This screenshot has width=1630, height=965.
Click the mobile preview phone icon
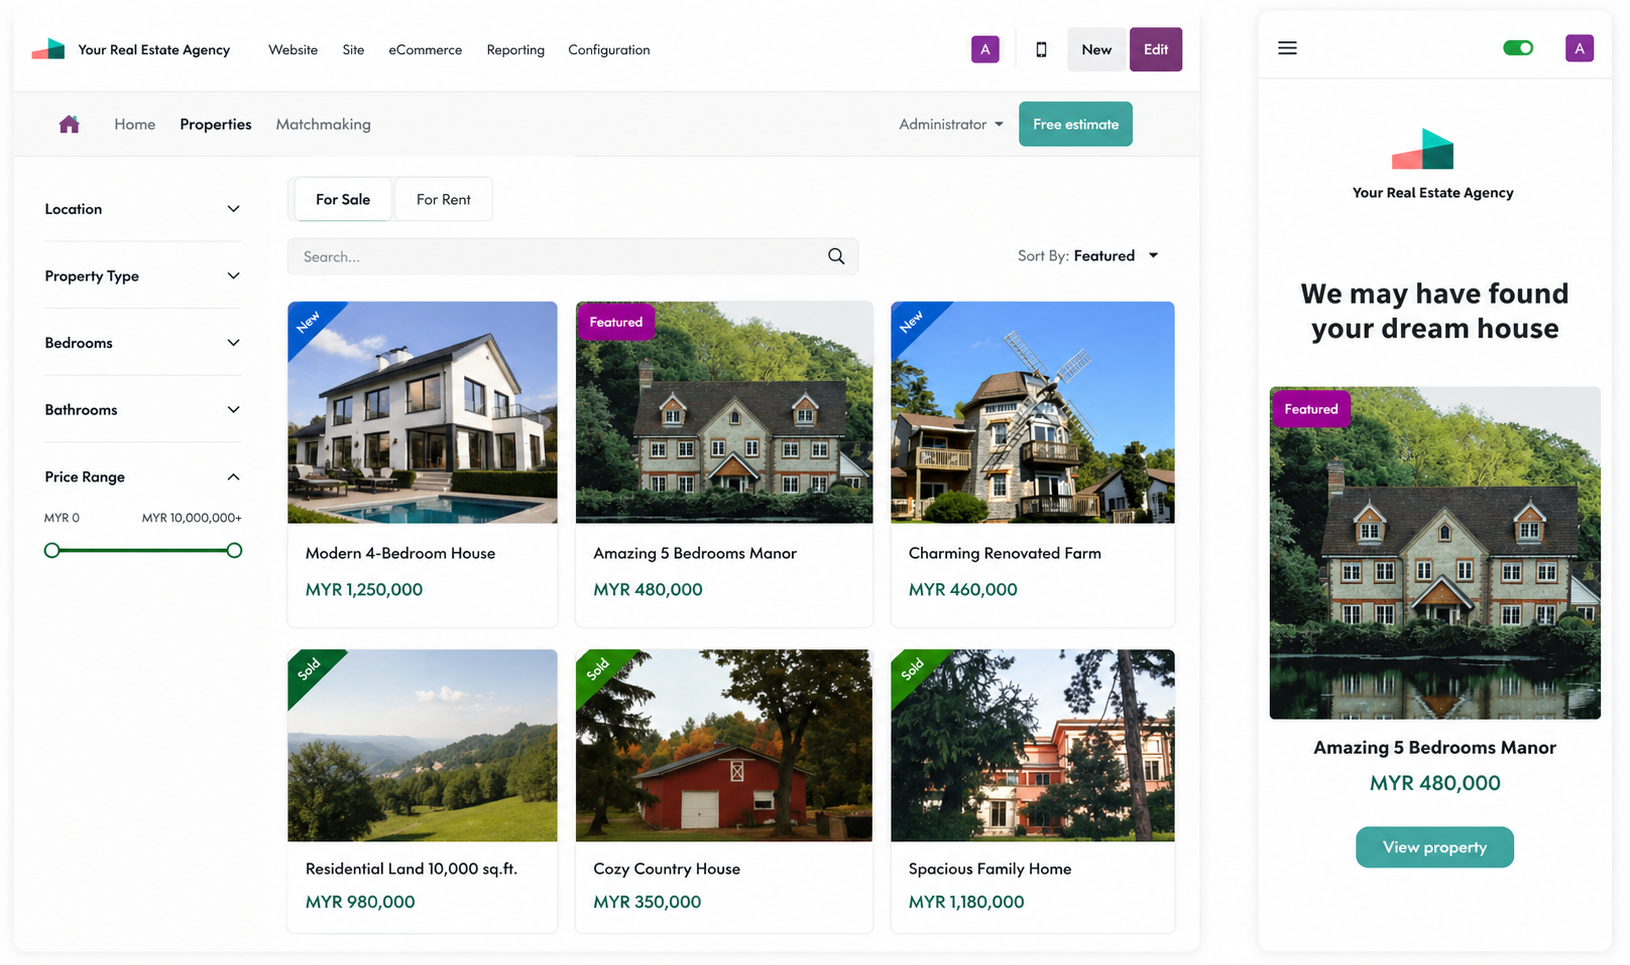coord(1041,50)
